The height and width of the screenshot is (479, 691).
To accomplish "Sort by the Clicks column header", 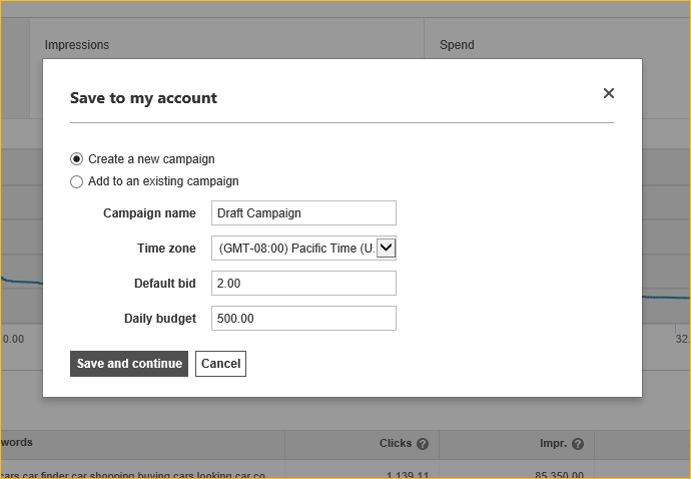I will [395, 444].
